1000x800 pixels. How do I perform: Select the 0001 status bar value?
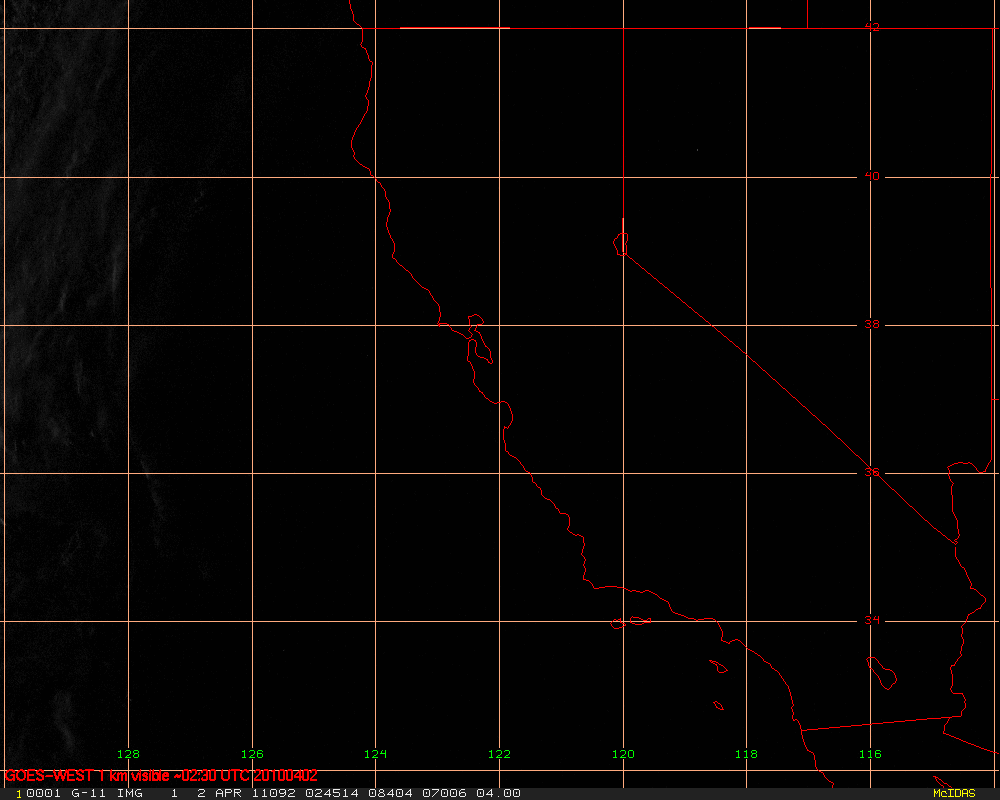(43, 793)
